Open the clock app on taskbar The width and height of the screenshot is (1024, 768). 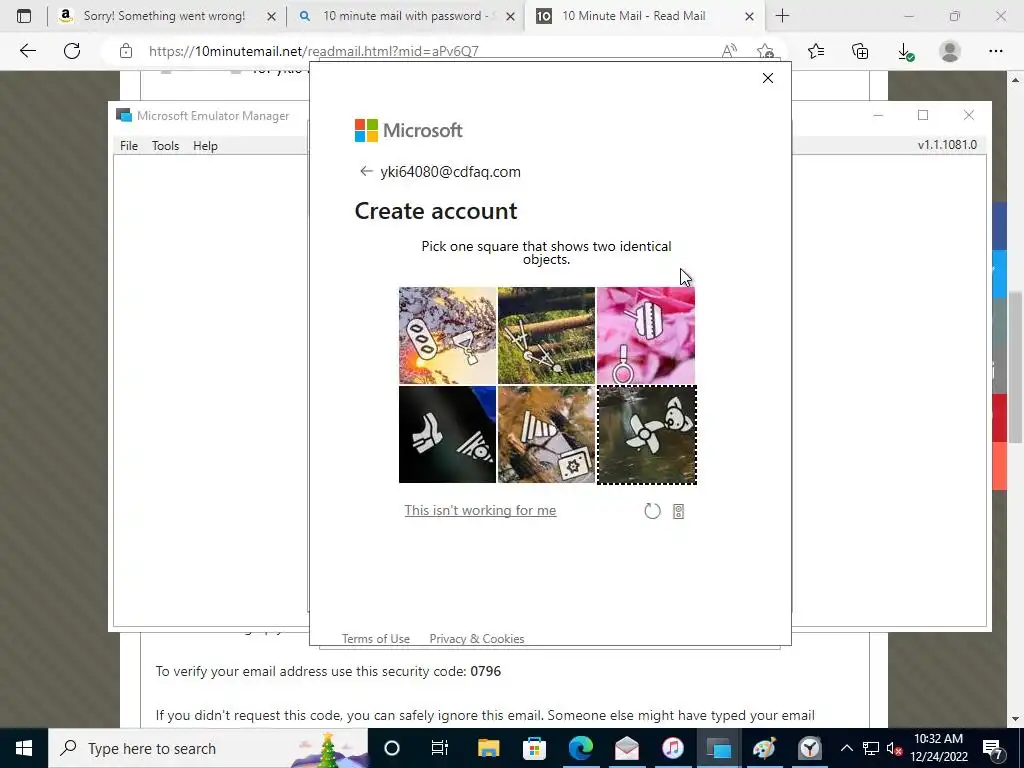[810, 748]
